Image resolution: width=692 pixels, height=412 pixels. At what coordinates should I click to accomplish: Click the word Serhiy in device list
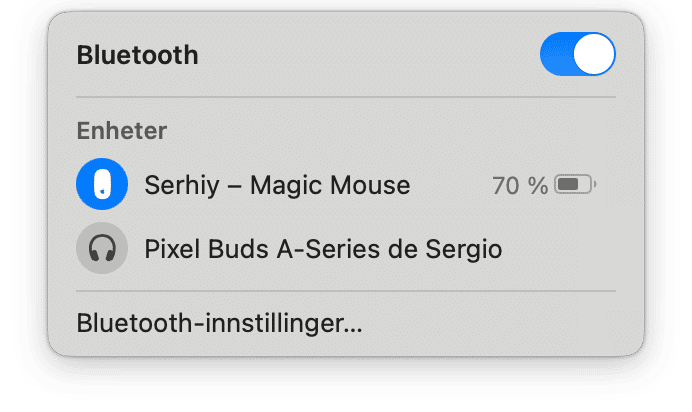(182, 185)
